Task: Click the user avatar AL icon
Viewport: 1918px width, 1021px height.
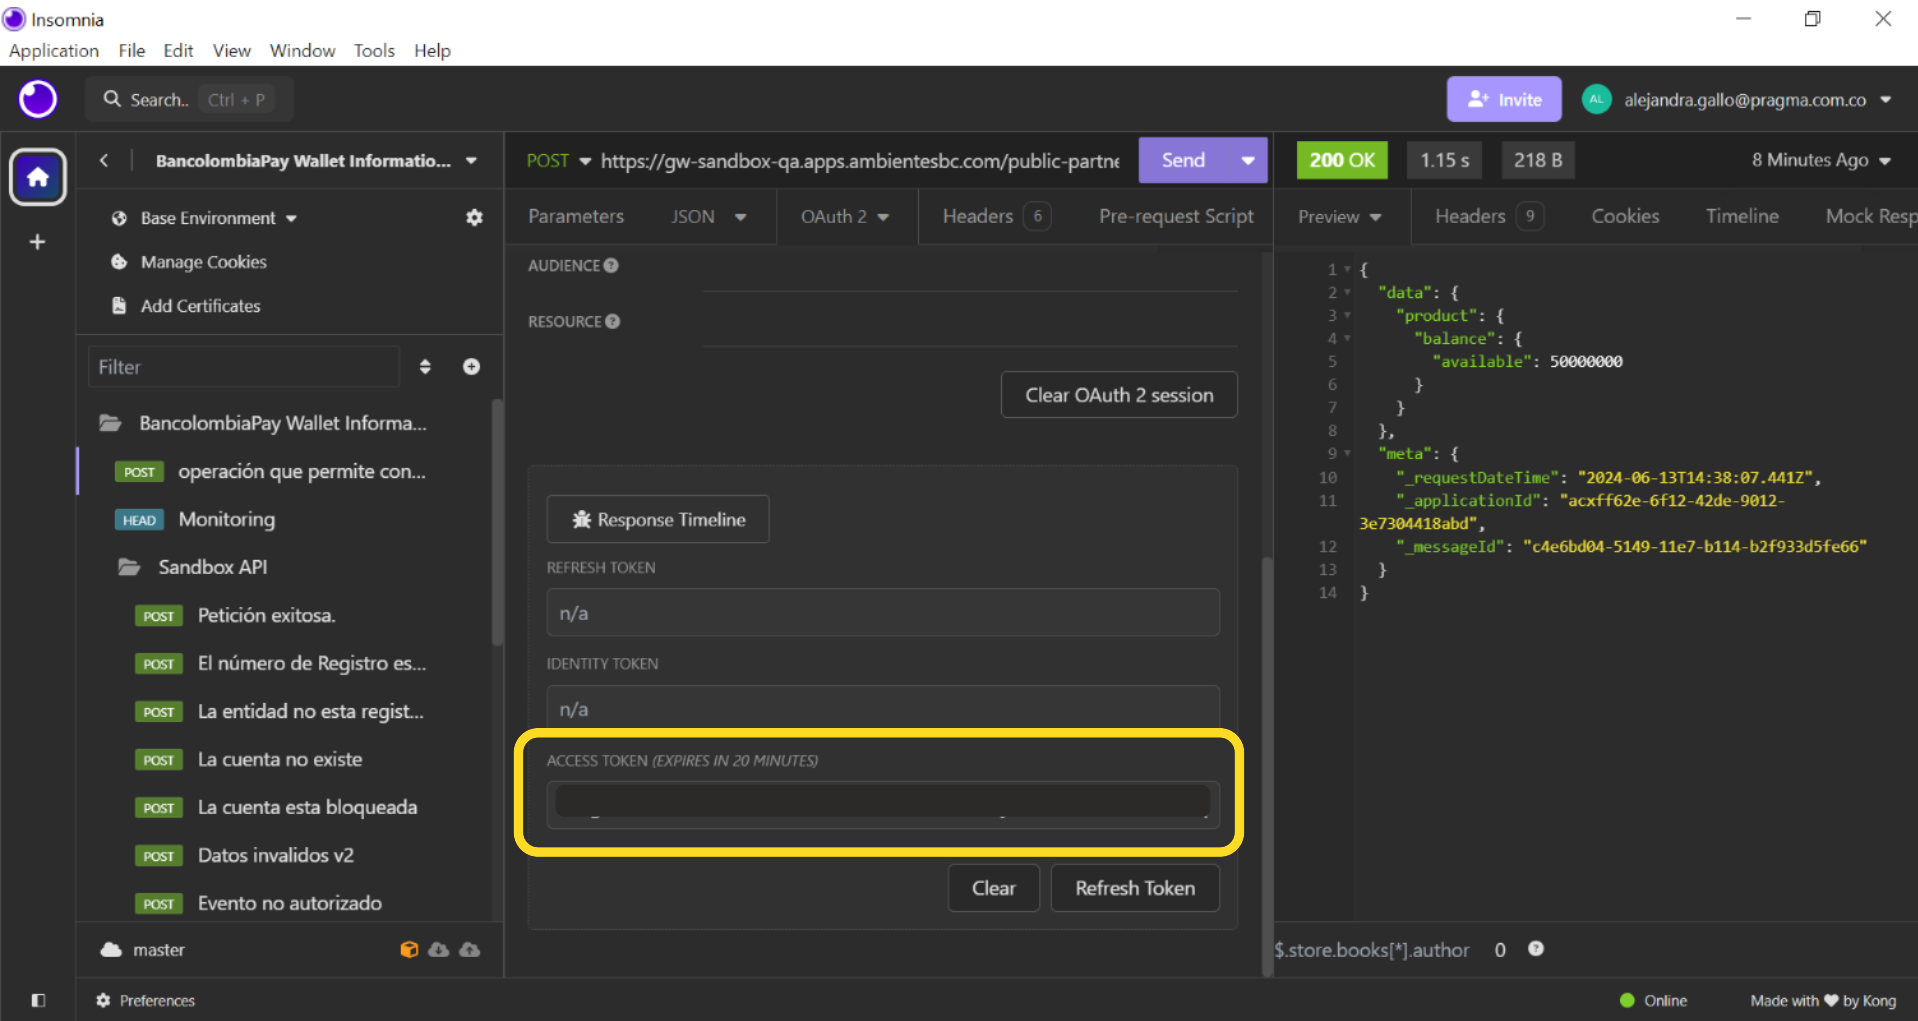Action: tap(1596, 99)
